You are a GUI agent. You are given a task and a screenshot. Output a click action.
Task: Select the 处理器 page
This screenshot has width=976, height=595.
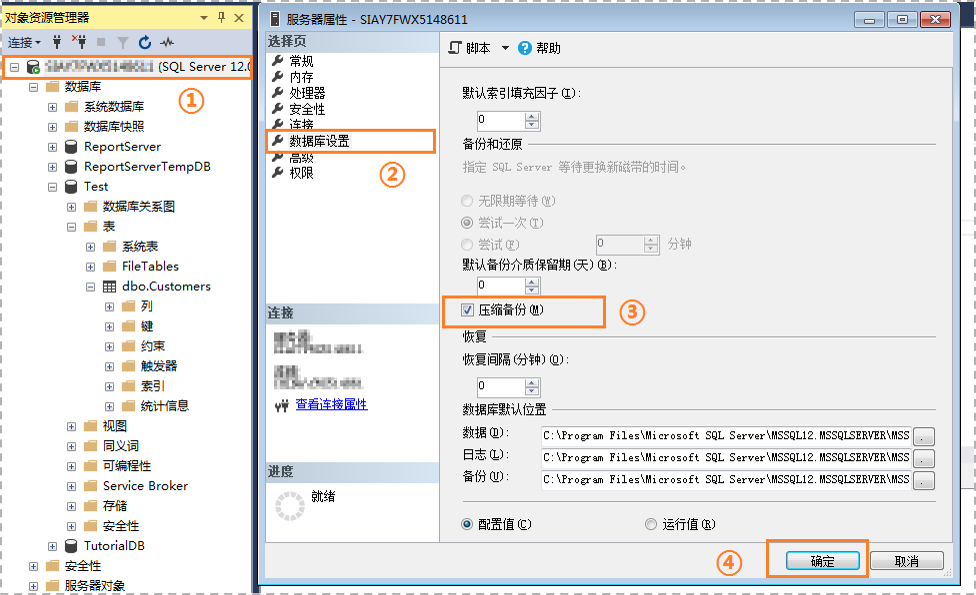click(x=307, y=93)
